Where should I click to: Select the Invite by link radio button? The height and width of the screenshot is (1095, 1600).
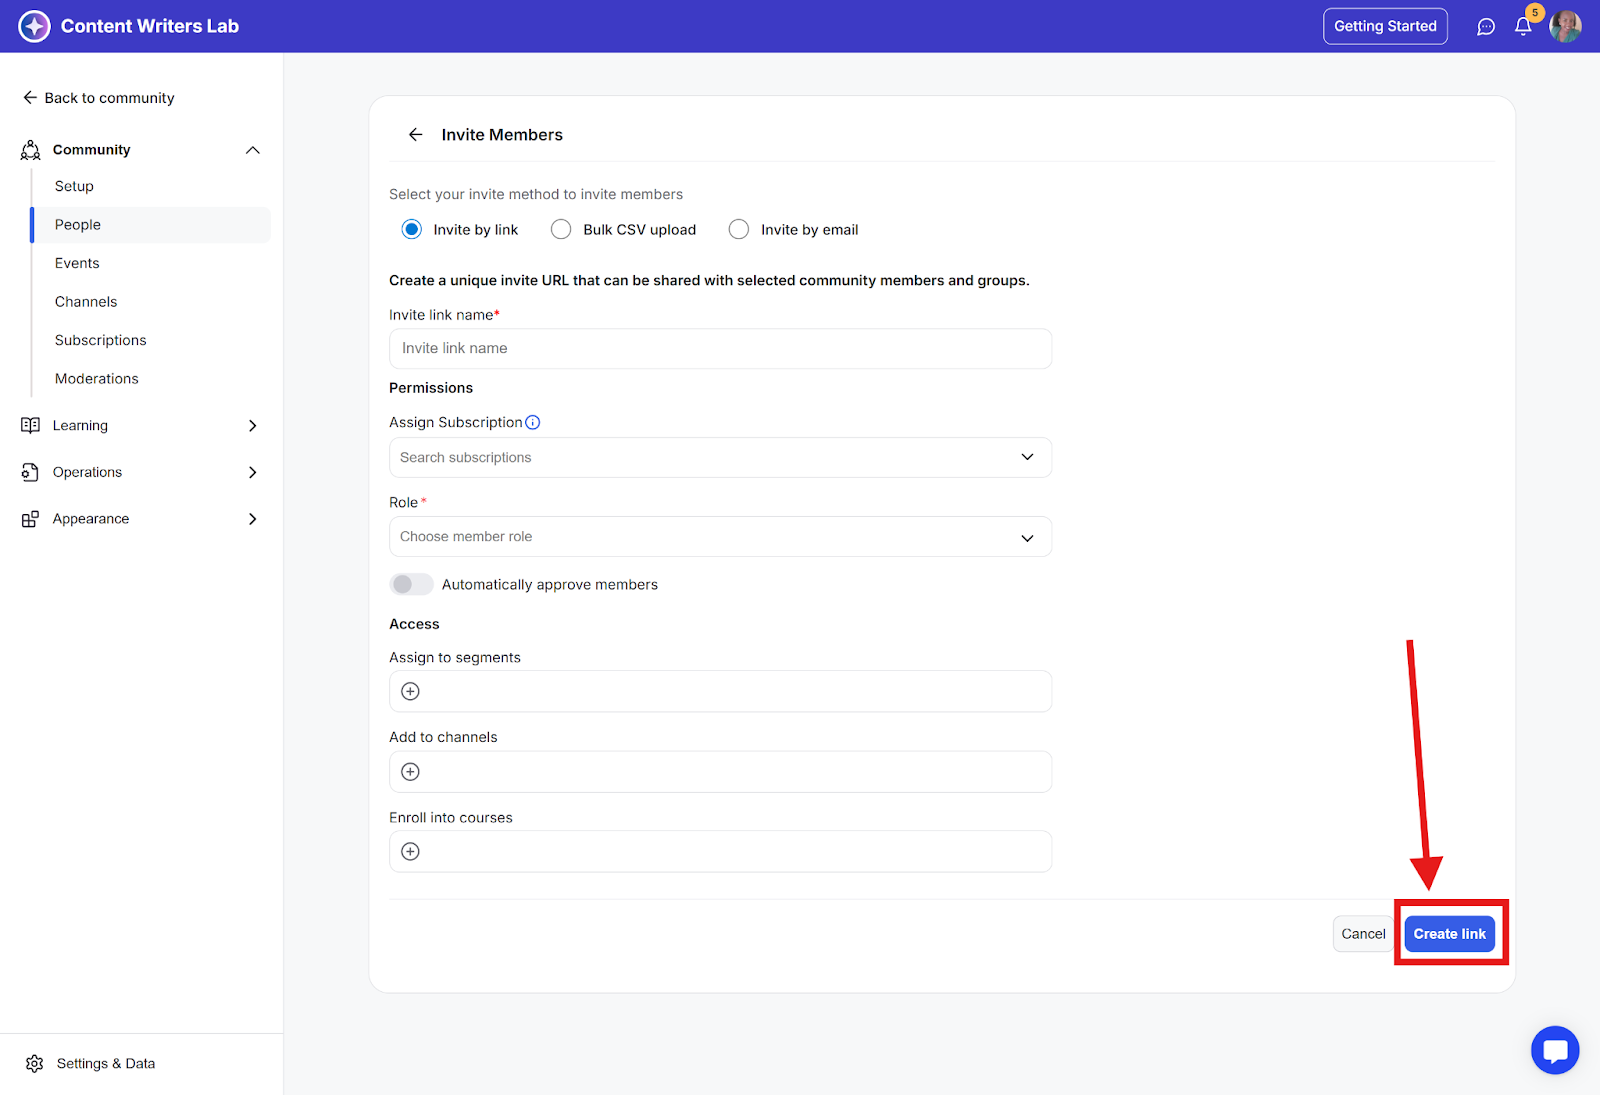point(412,229)
